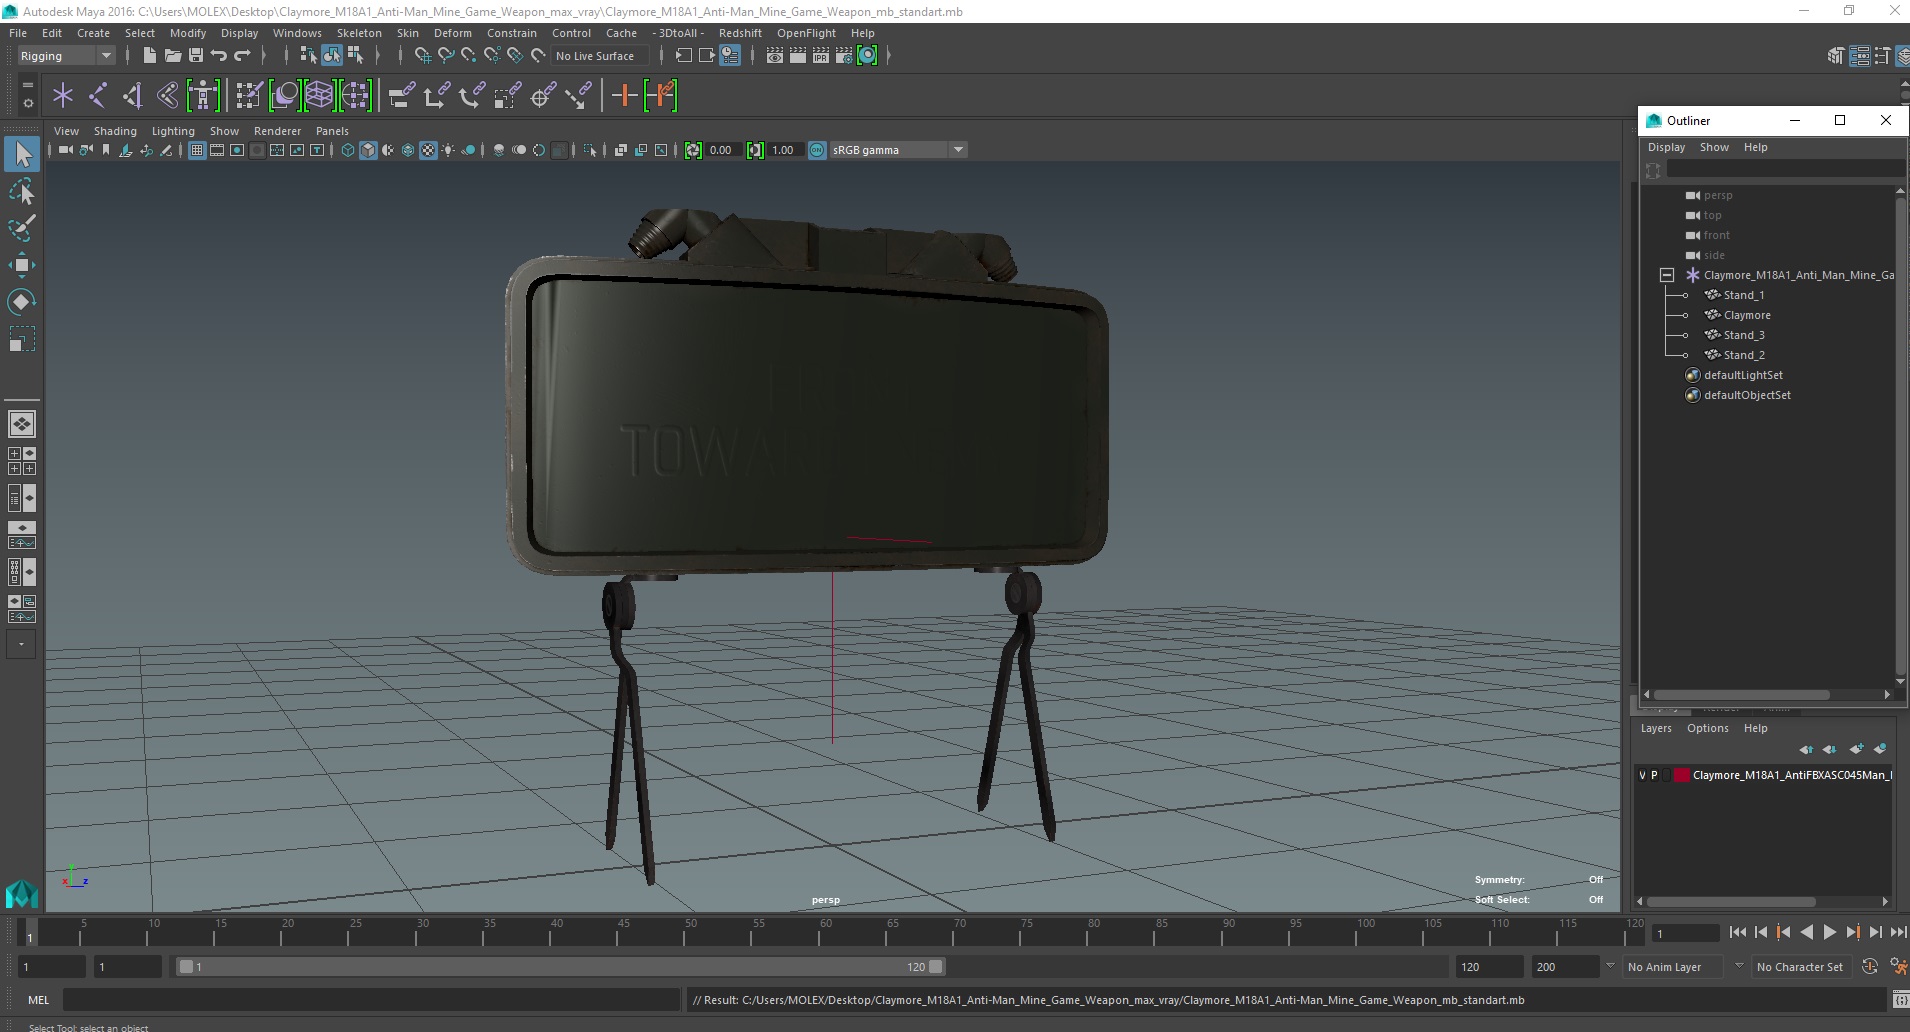Collapse the Claymore_M18A1 group in Outliner

coord(1666,275)
